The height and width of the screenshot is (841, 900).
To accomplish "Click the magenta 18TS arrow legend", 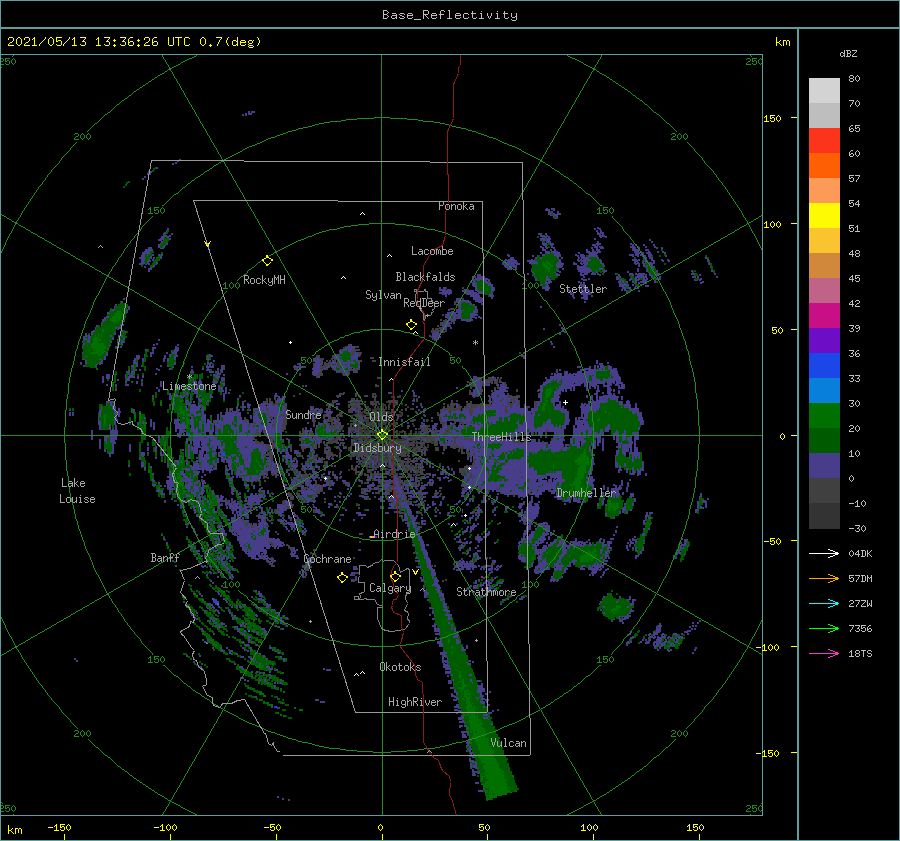I will click(824, 653).
